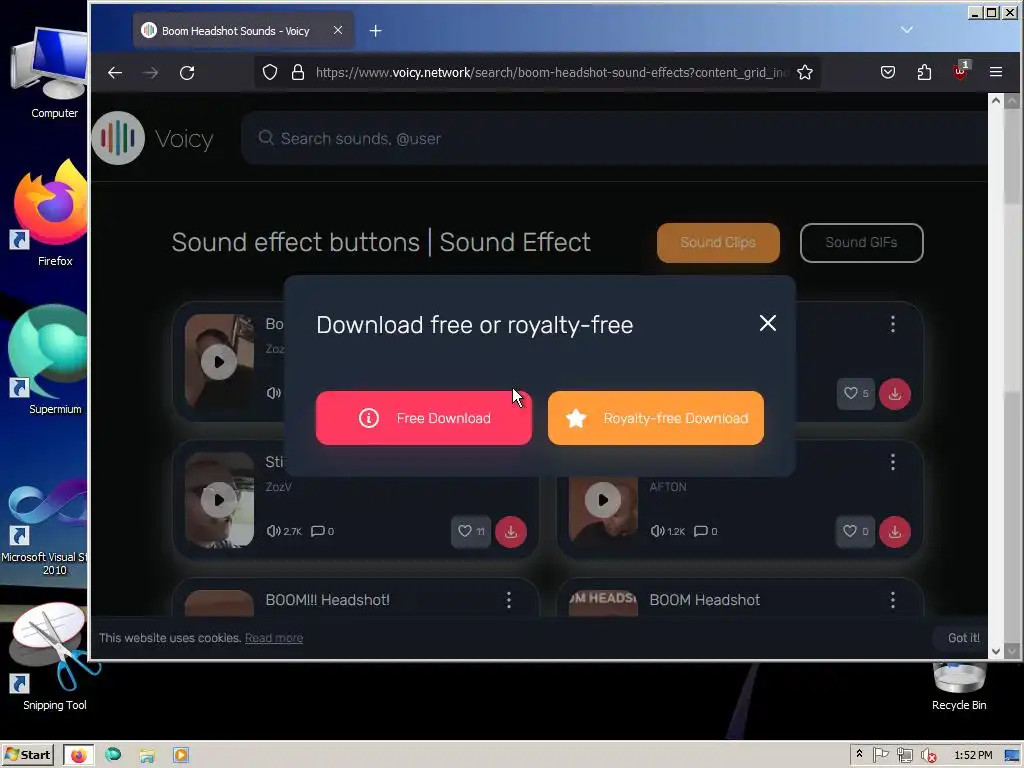
Task: Focus the Search sounds field
Action: point(614,138)
